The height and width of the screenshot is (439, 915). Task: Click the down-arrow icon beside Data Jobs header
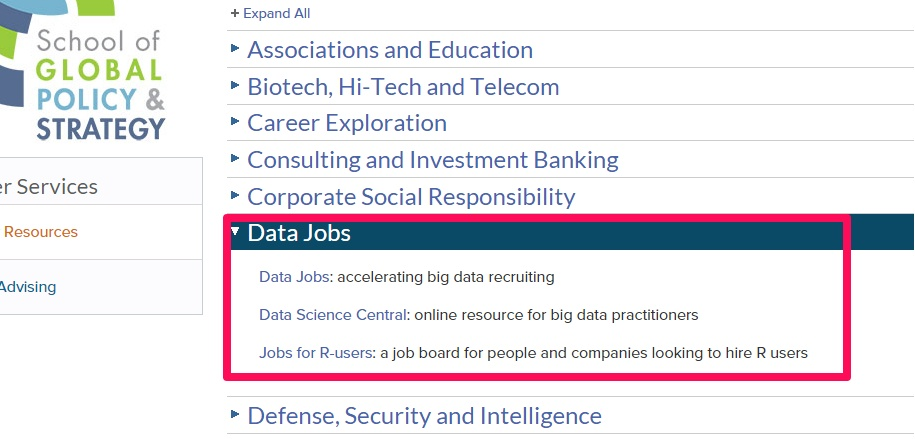tap(235, 232)
